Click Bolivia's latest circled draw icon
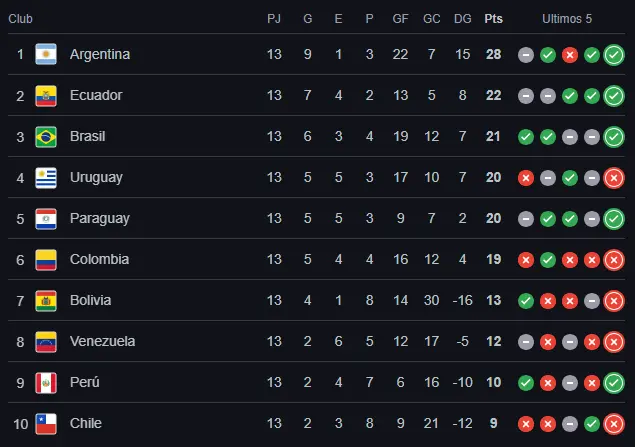This screenshot has width=635, height=447. 614,301
